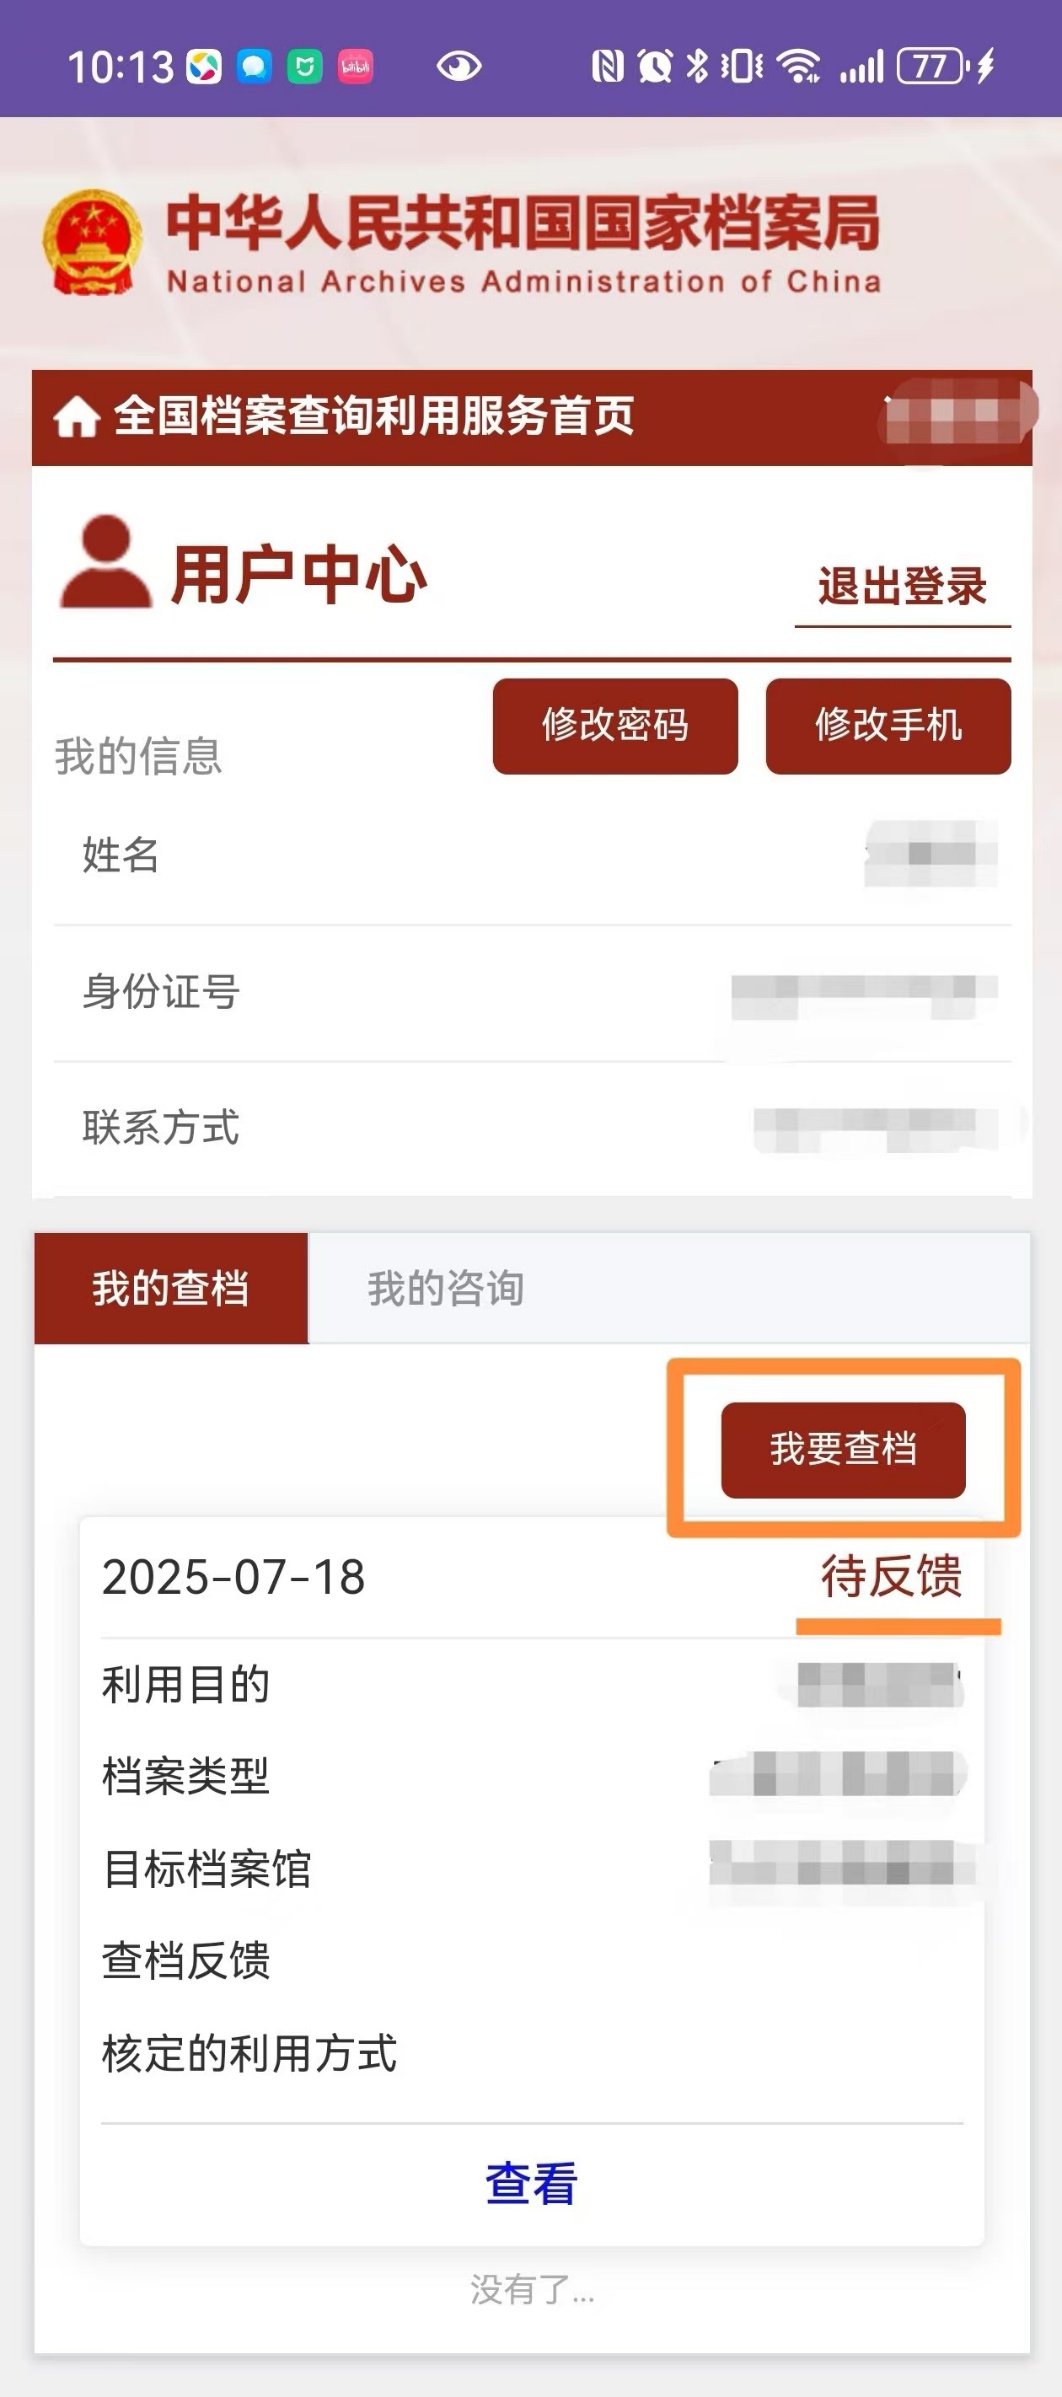Tap the alarm clock status icon
Viewport: 1062px width, 2397px height.
click(655, 67)
